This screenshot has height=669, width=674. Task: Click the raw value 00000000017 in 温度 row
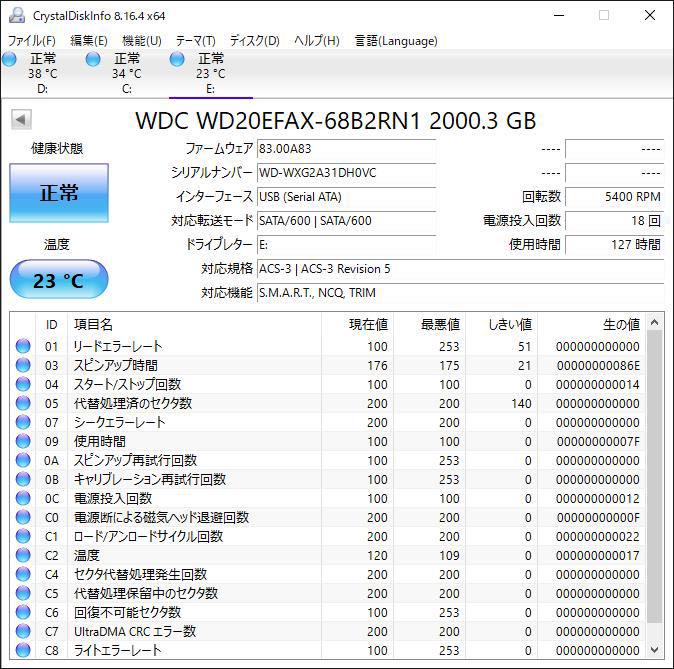click(597, 555)
